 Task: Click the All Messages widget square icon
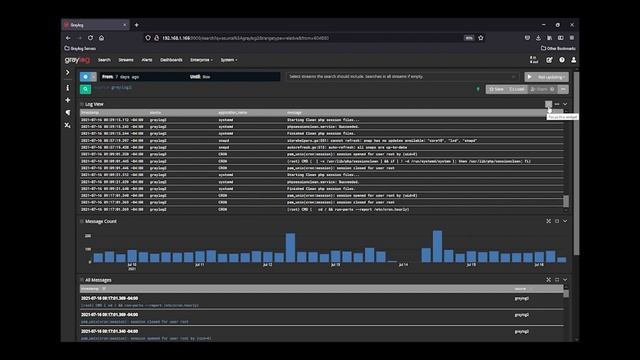[x=557, y=280]
